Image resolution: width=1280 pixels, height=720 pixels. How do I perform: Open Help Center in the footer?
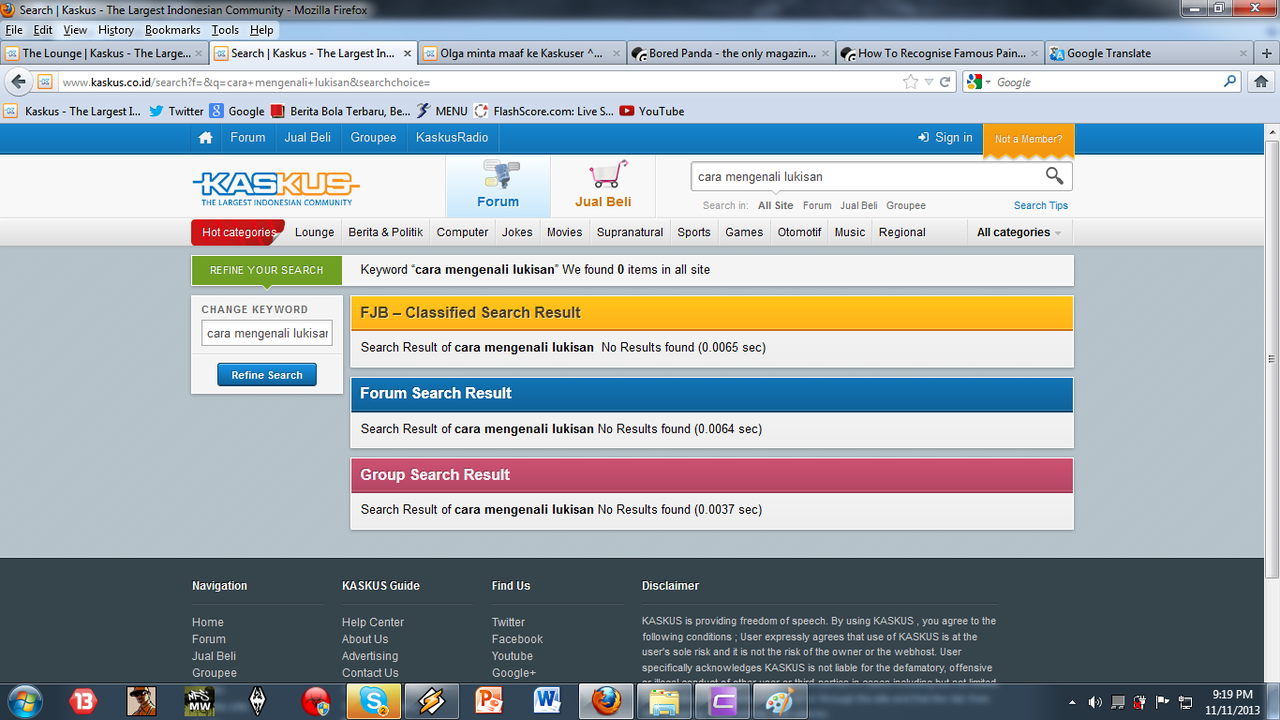373,622
